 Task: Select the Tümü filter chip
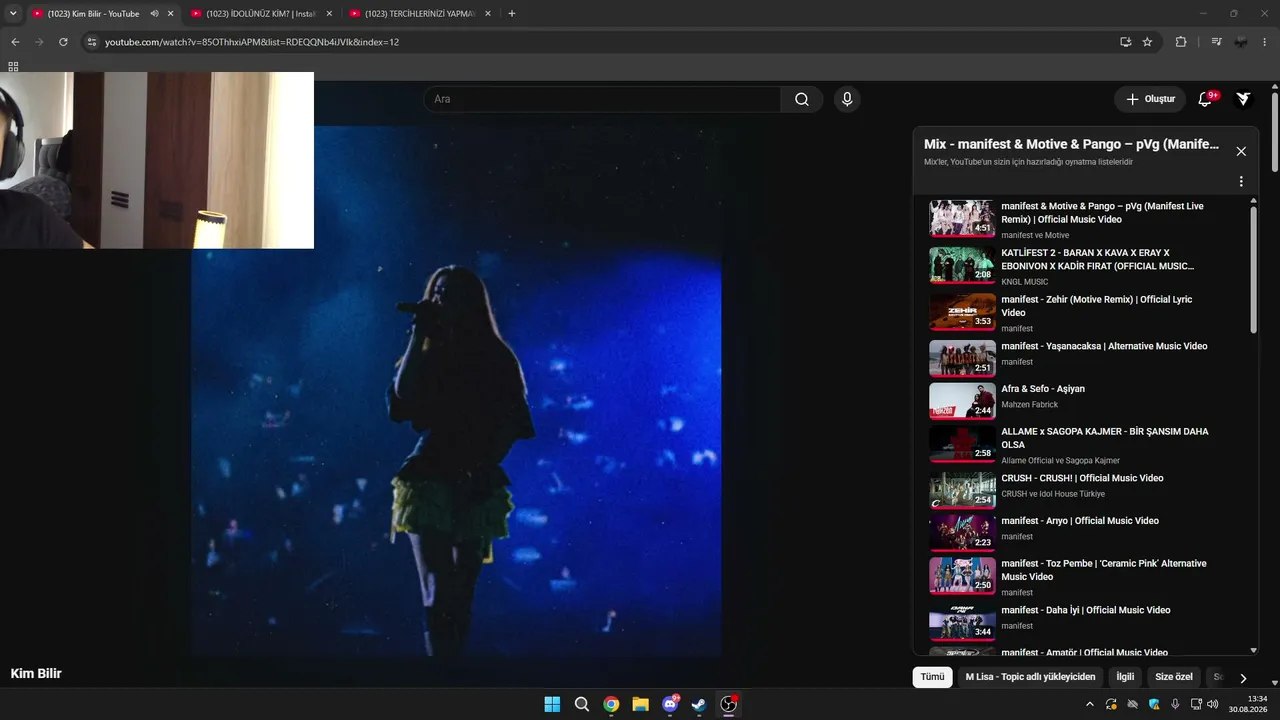932,677
